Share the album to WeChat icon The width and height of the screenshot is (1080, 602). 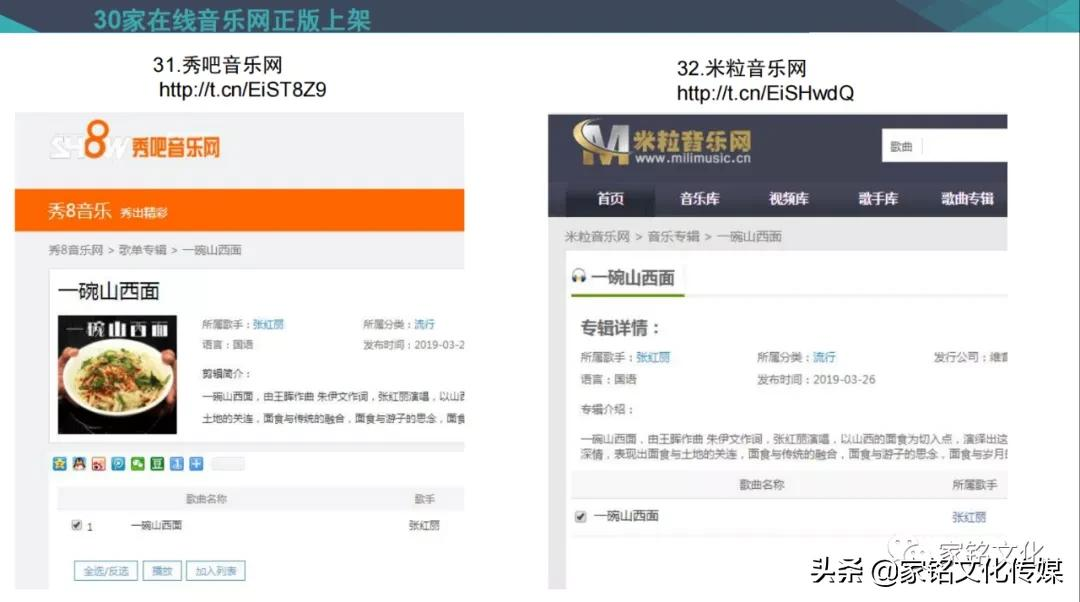pyautogui.click(x=136, y=463)
